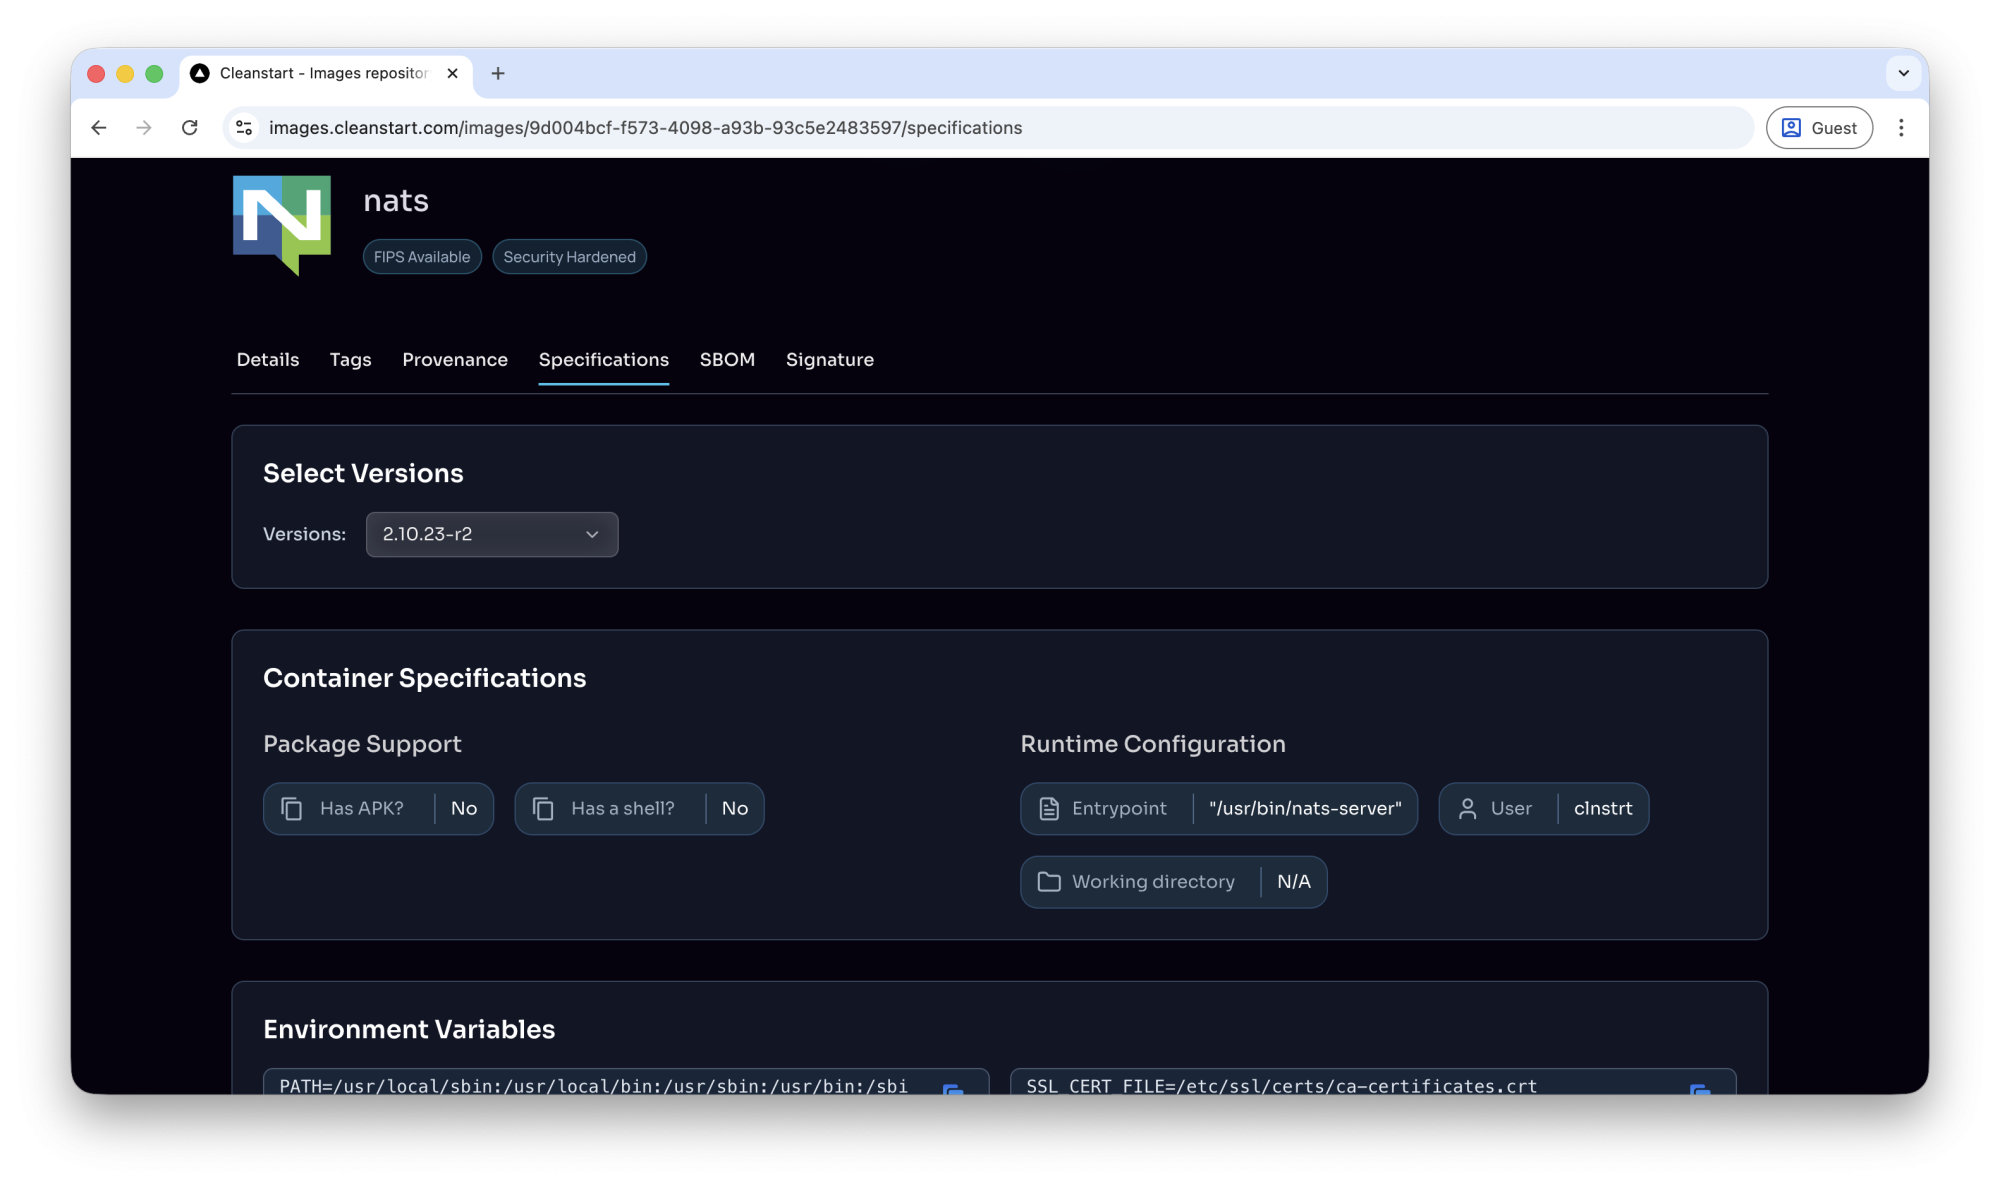Click the Entrypoint label
Viewport: 2000px width, 1188px height.
(x=1119, y=809)
